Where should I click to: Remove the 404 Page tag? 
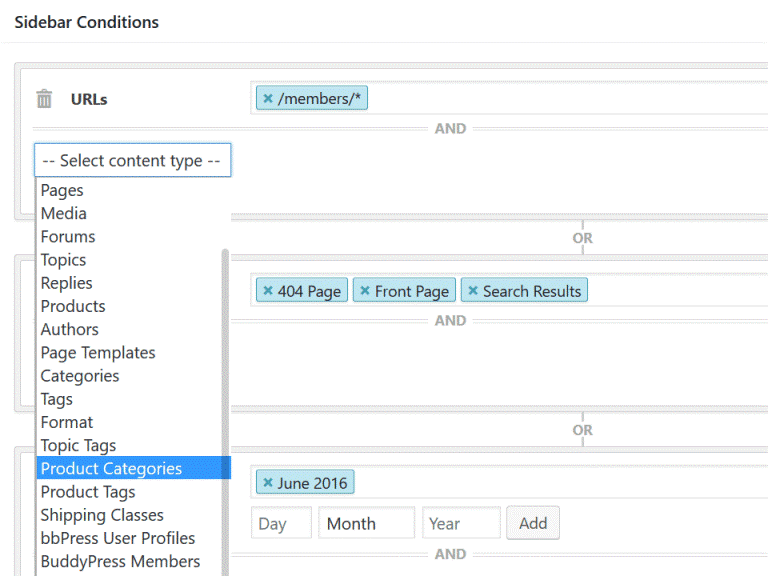[x=268, y=290]
